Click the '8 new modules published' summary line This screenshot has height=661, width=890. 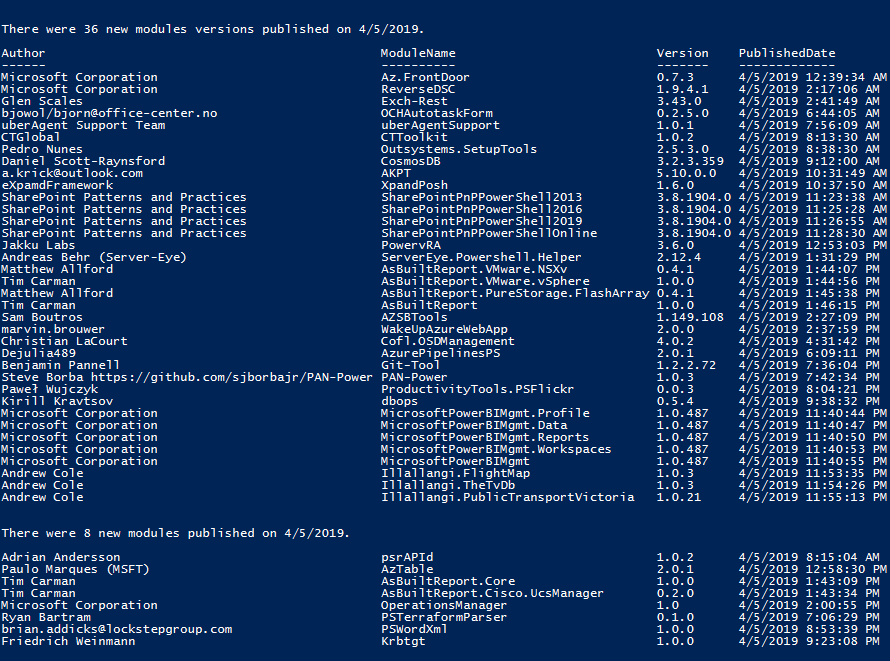click(175, 533)
